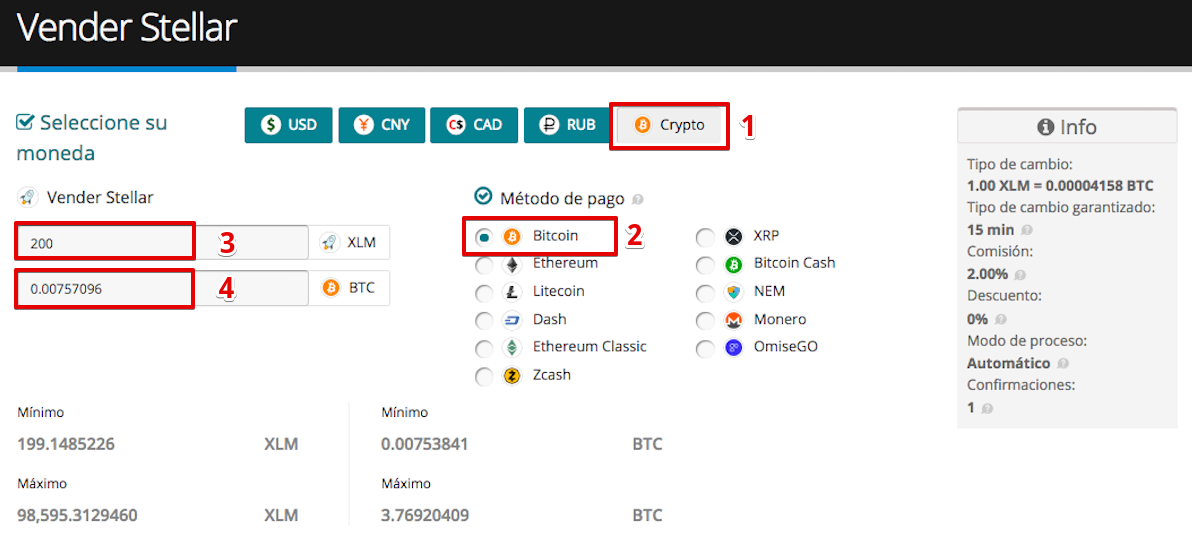Screen dimensions: 1192x534
Task: Click the minimum value 199.1485226
Action: tap(66, 444)
